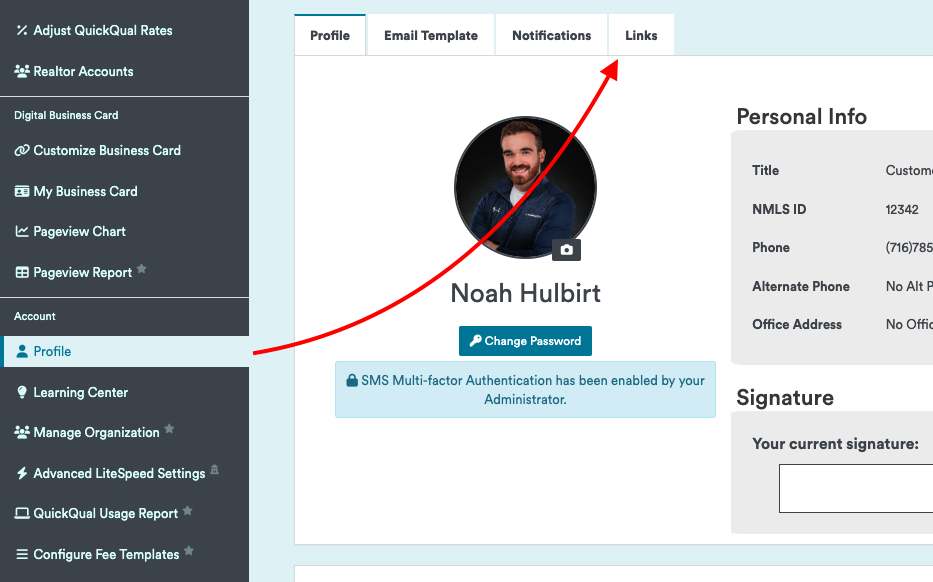The height and width of the screenshot is (582, 933).
Task: Click the Office Address field label
Action: coord(797,324)
